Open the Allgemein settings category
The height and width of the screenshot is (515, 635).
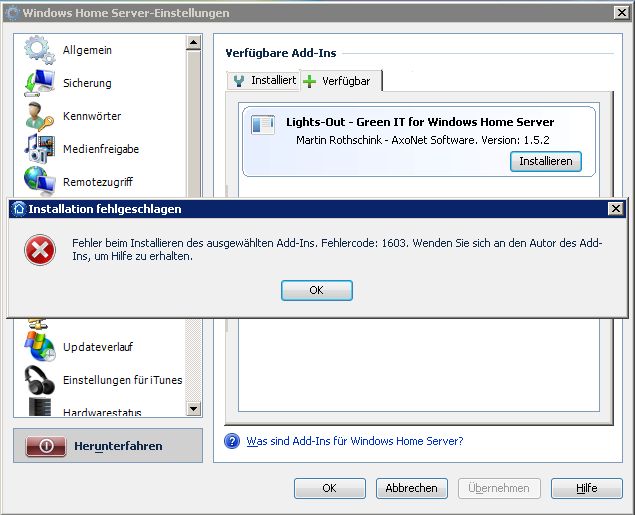(x=87, y=50)
